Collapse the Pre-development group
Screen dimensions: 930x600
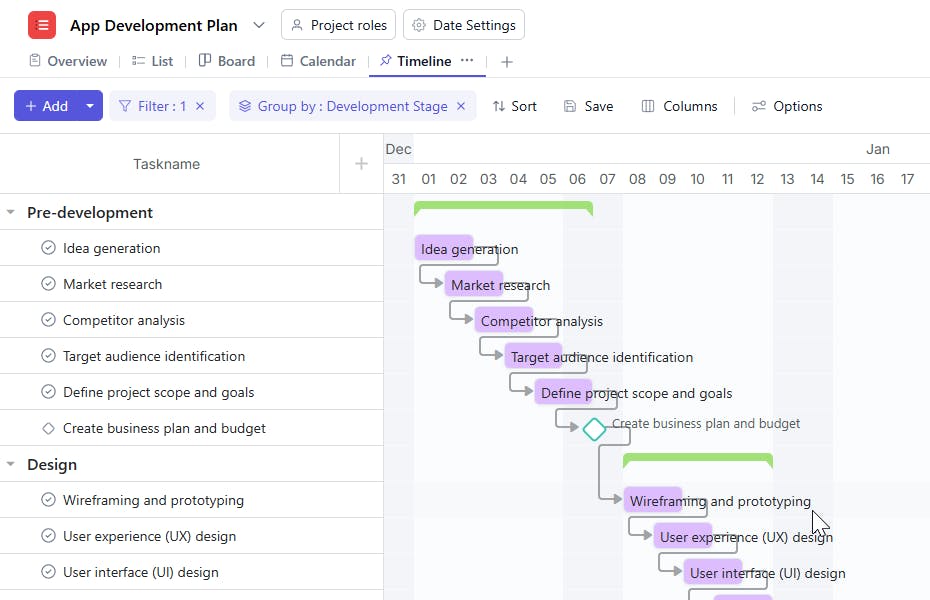coord(11,212)
